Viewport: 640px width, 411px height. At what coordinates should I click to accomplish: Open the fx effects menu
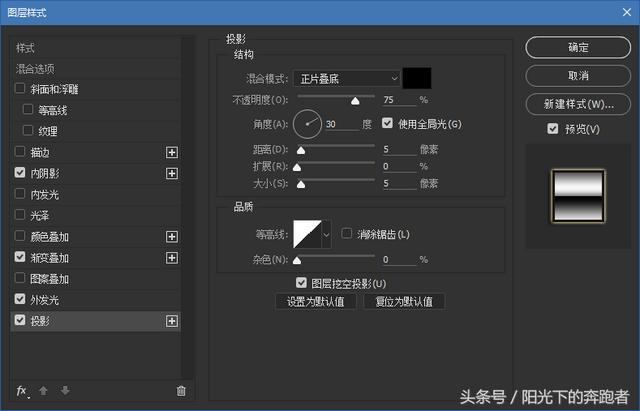click(x=22, y=391)
